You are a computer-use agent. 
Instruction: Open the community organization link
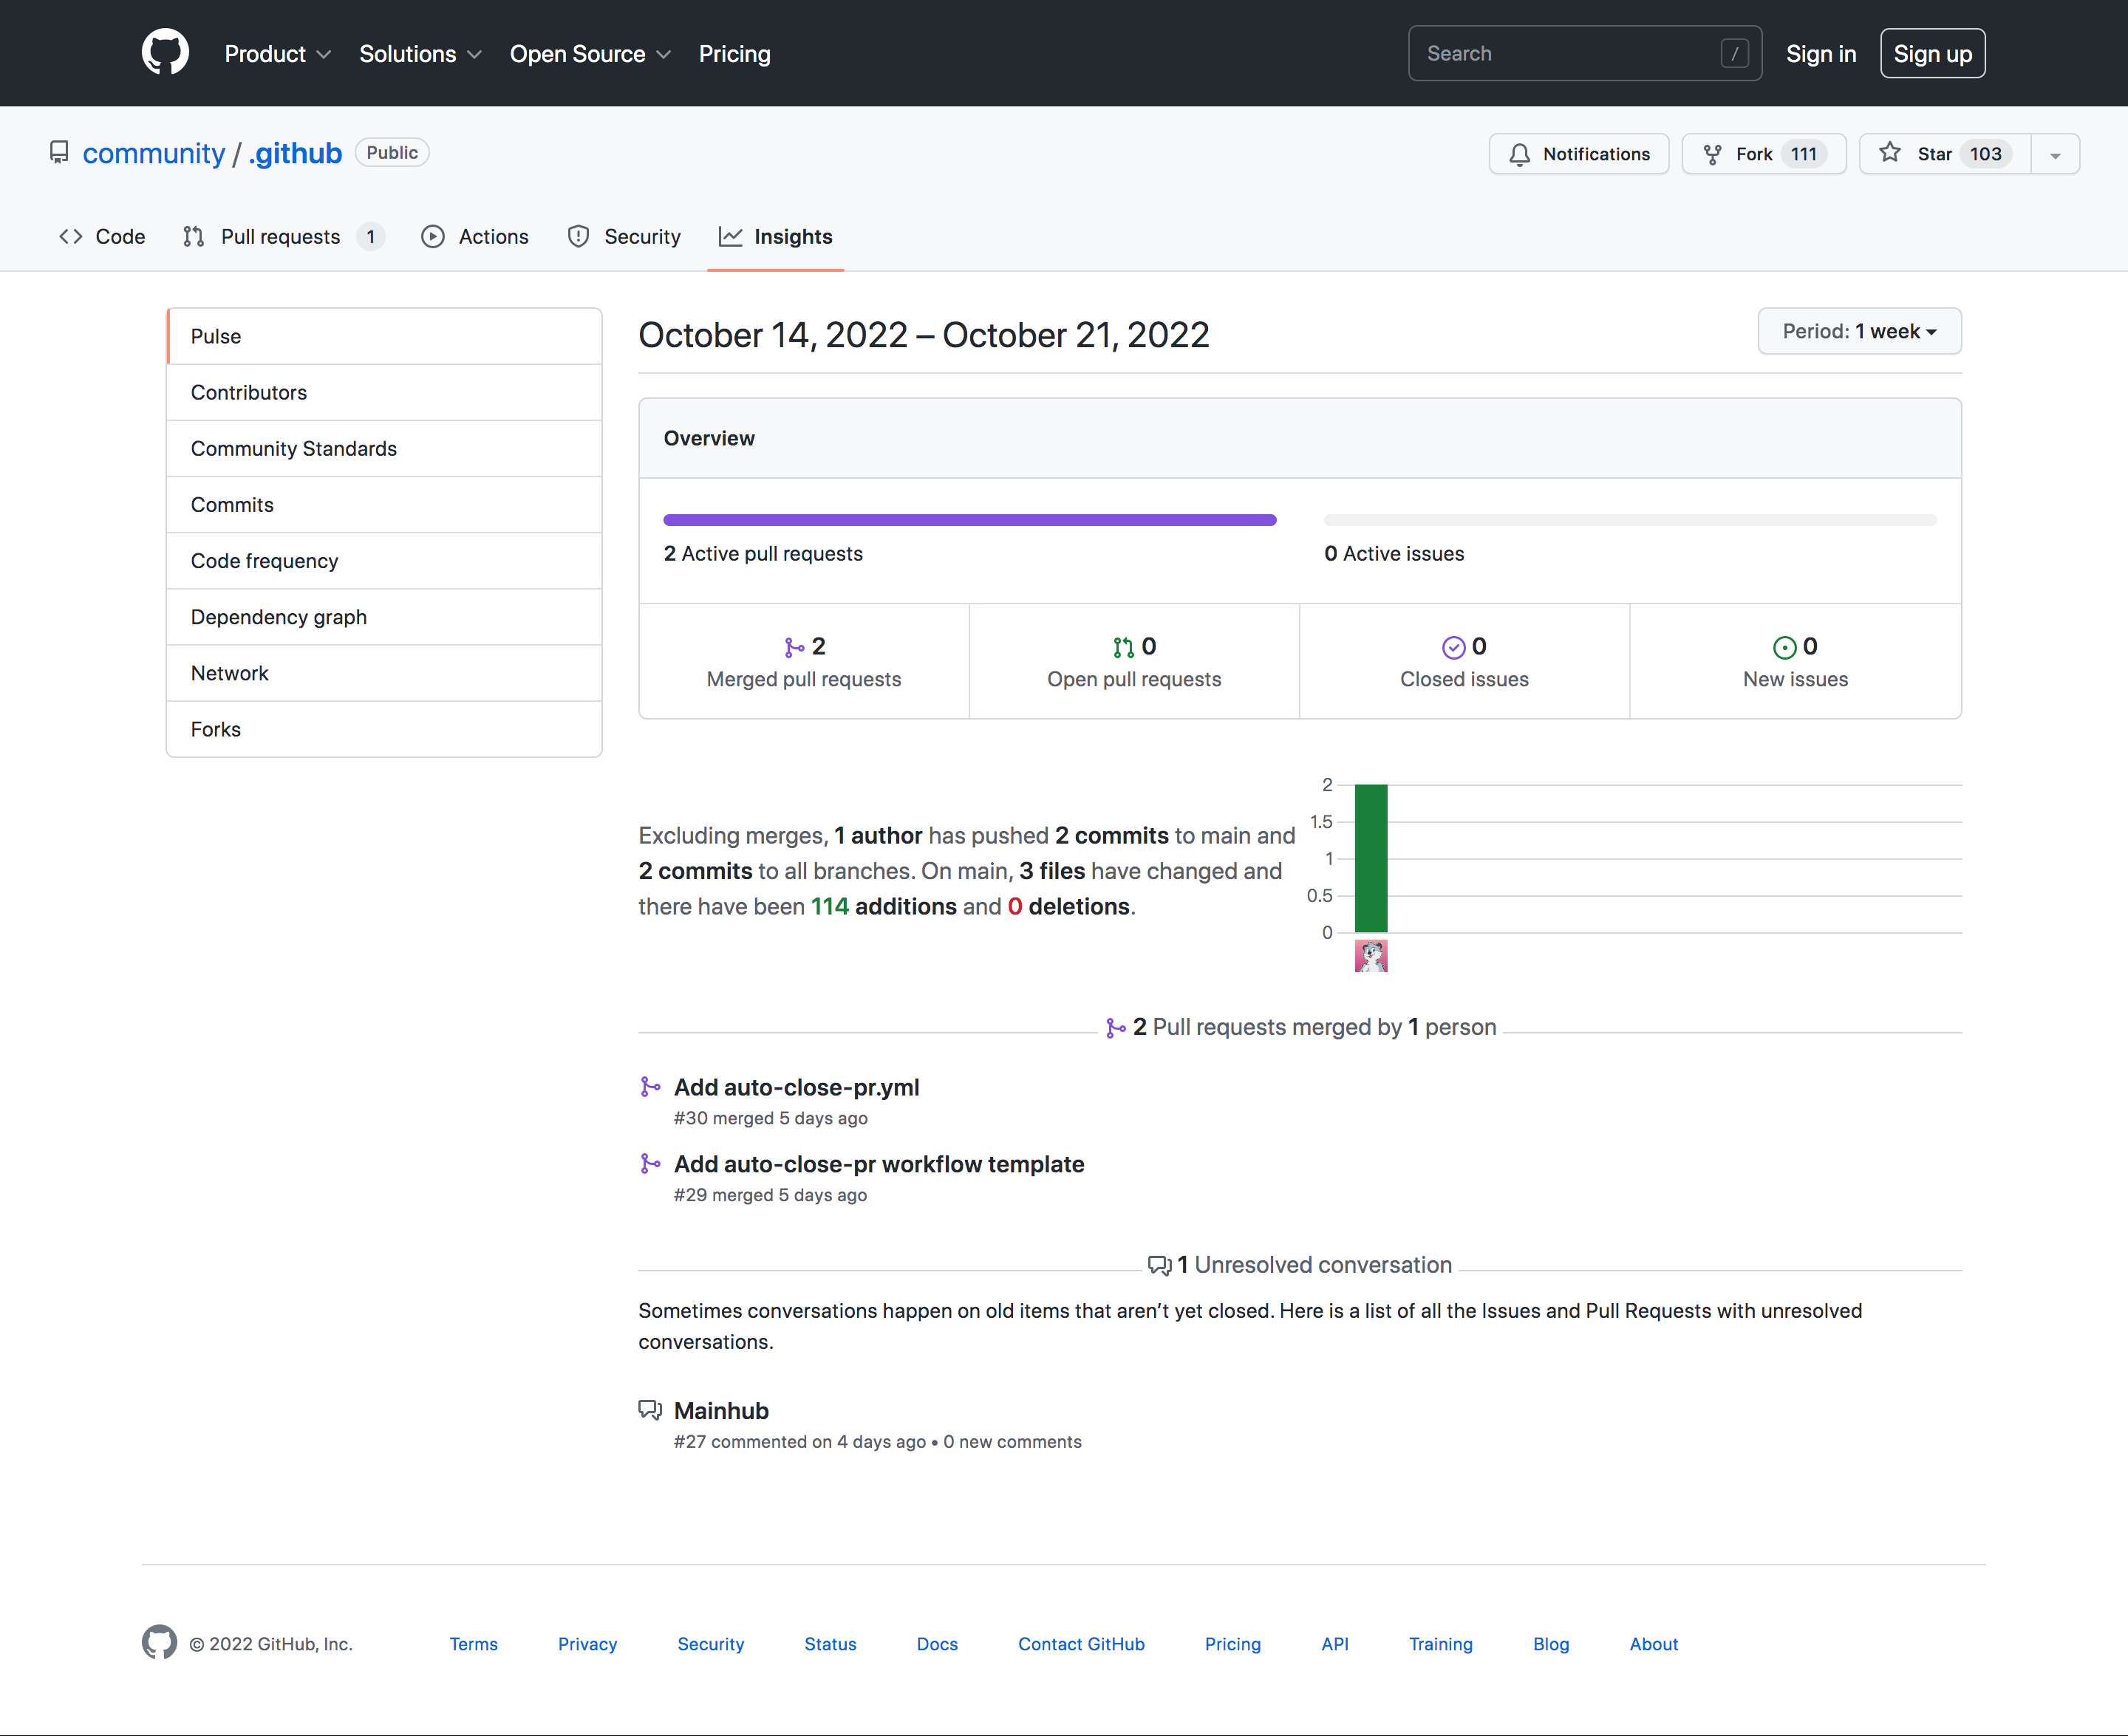(154, 153)
